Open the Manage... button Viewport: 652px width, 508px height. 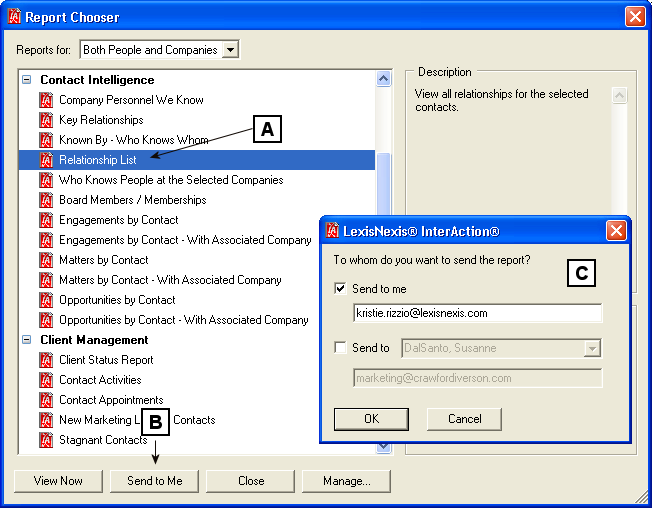(x=346, y=481)
